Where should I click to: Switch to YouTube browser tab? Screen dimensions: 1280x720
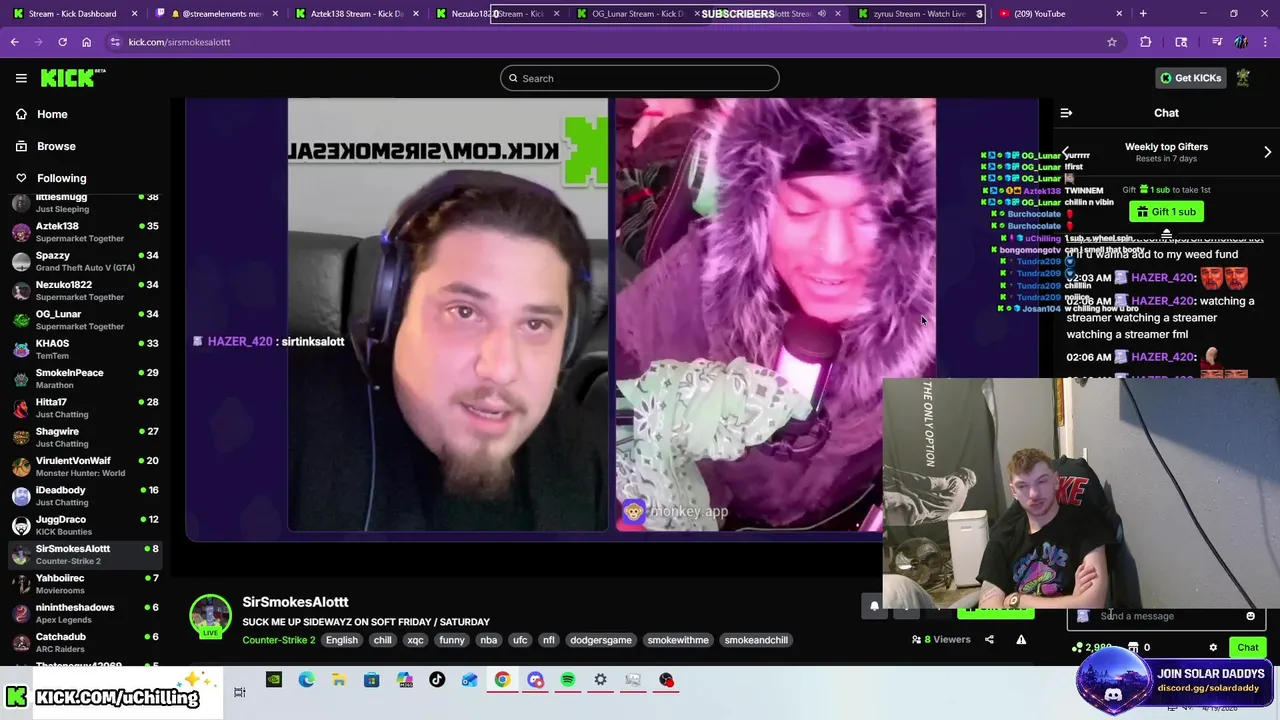click(x=1060, y=14)
